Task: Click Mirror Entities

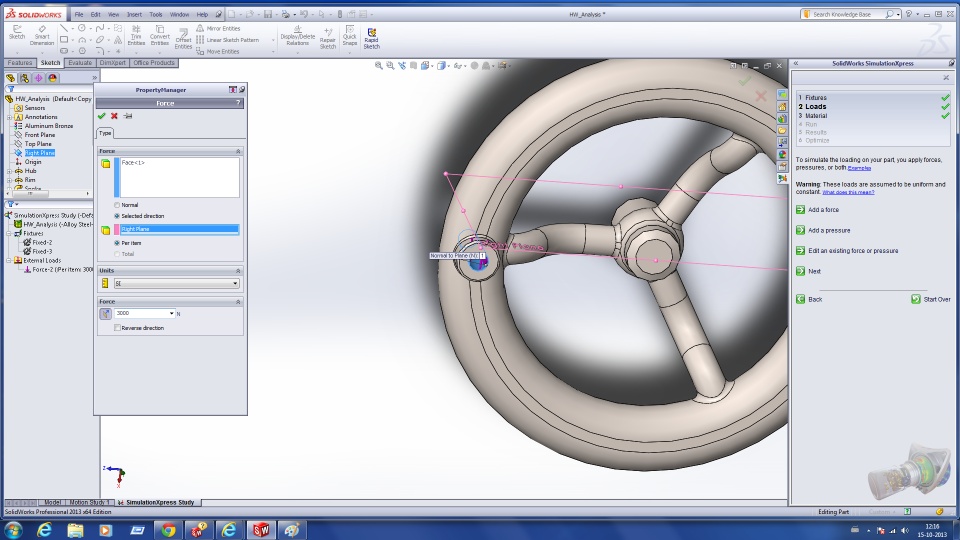Action: pos(218,28)
